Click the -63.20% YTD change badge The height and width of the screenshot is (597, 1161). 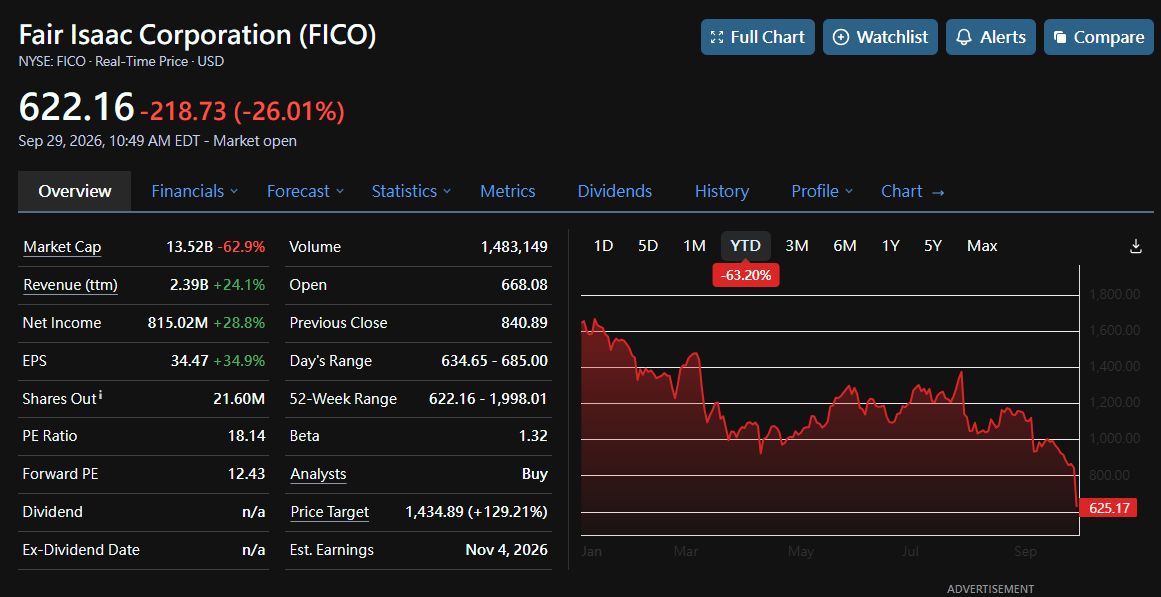746,276
